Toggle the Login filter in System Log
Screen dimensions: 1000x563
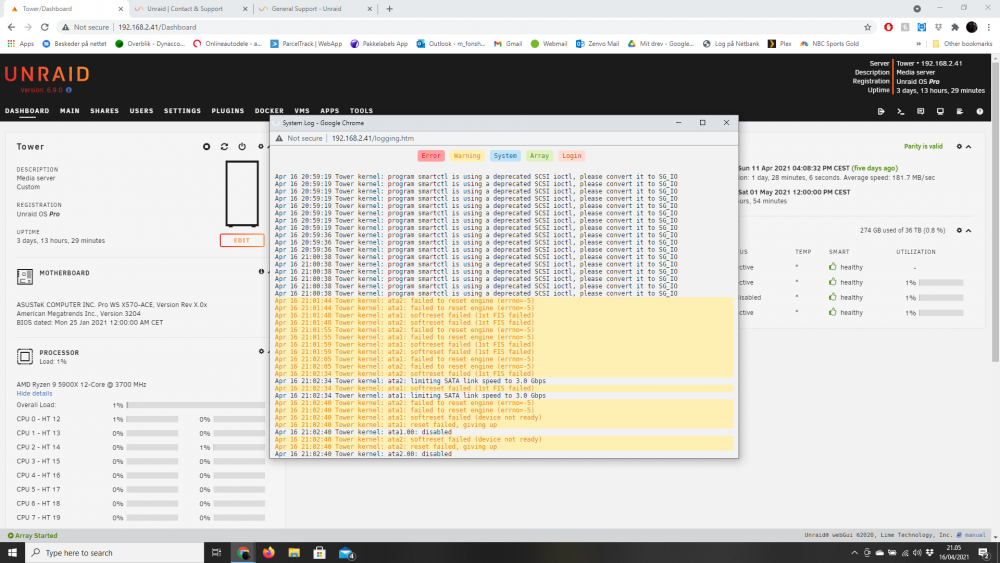click(571, 156)
